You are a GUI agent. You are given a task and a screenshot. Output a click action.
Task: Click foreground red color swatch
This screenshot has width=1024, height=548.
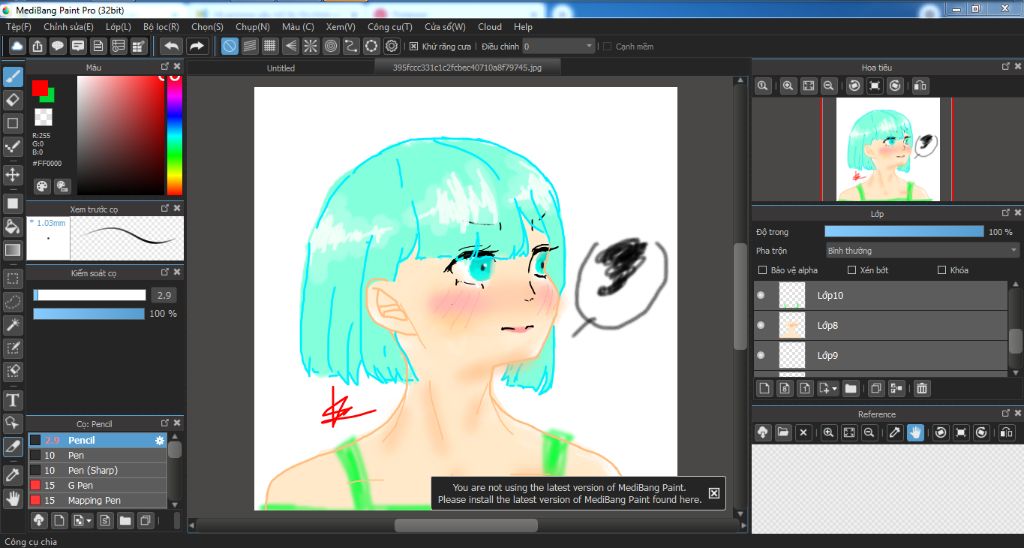point(40,88)
